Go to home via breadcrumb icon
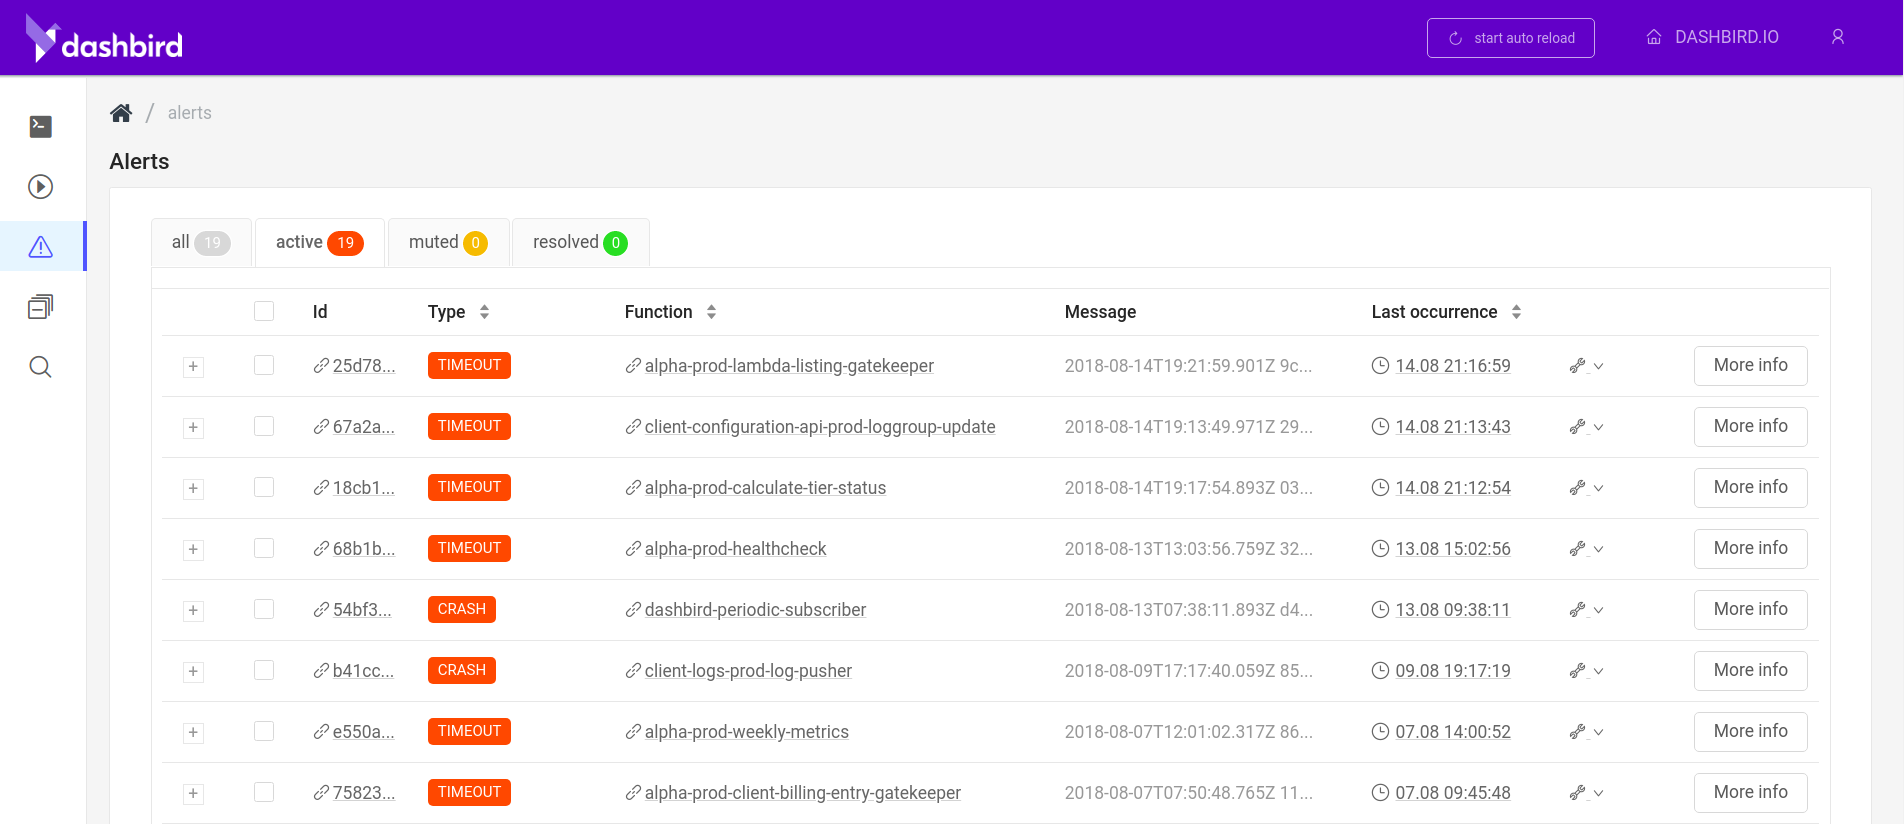Image resolution: width=1904 pixels, height=824 pixels. coord(121,113)
